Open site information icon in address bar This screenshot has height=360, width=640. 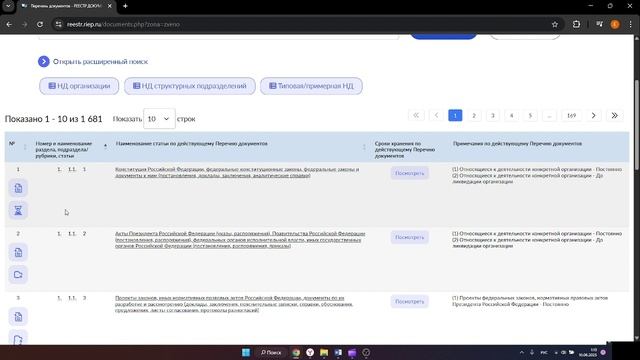point(59,24)
